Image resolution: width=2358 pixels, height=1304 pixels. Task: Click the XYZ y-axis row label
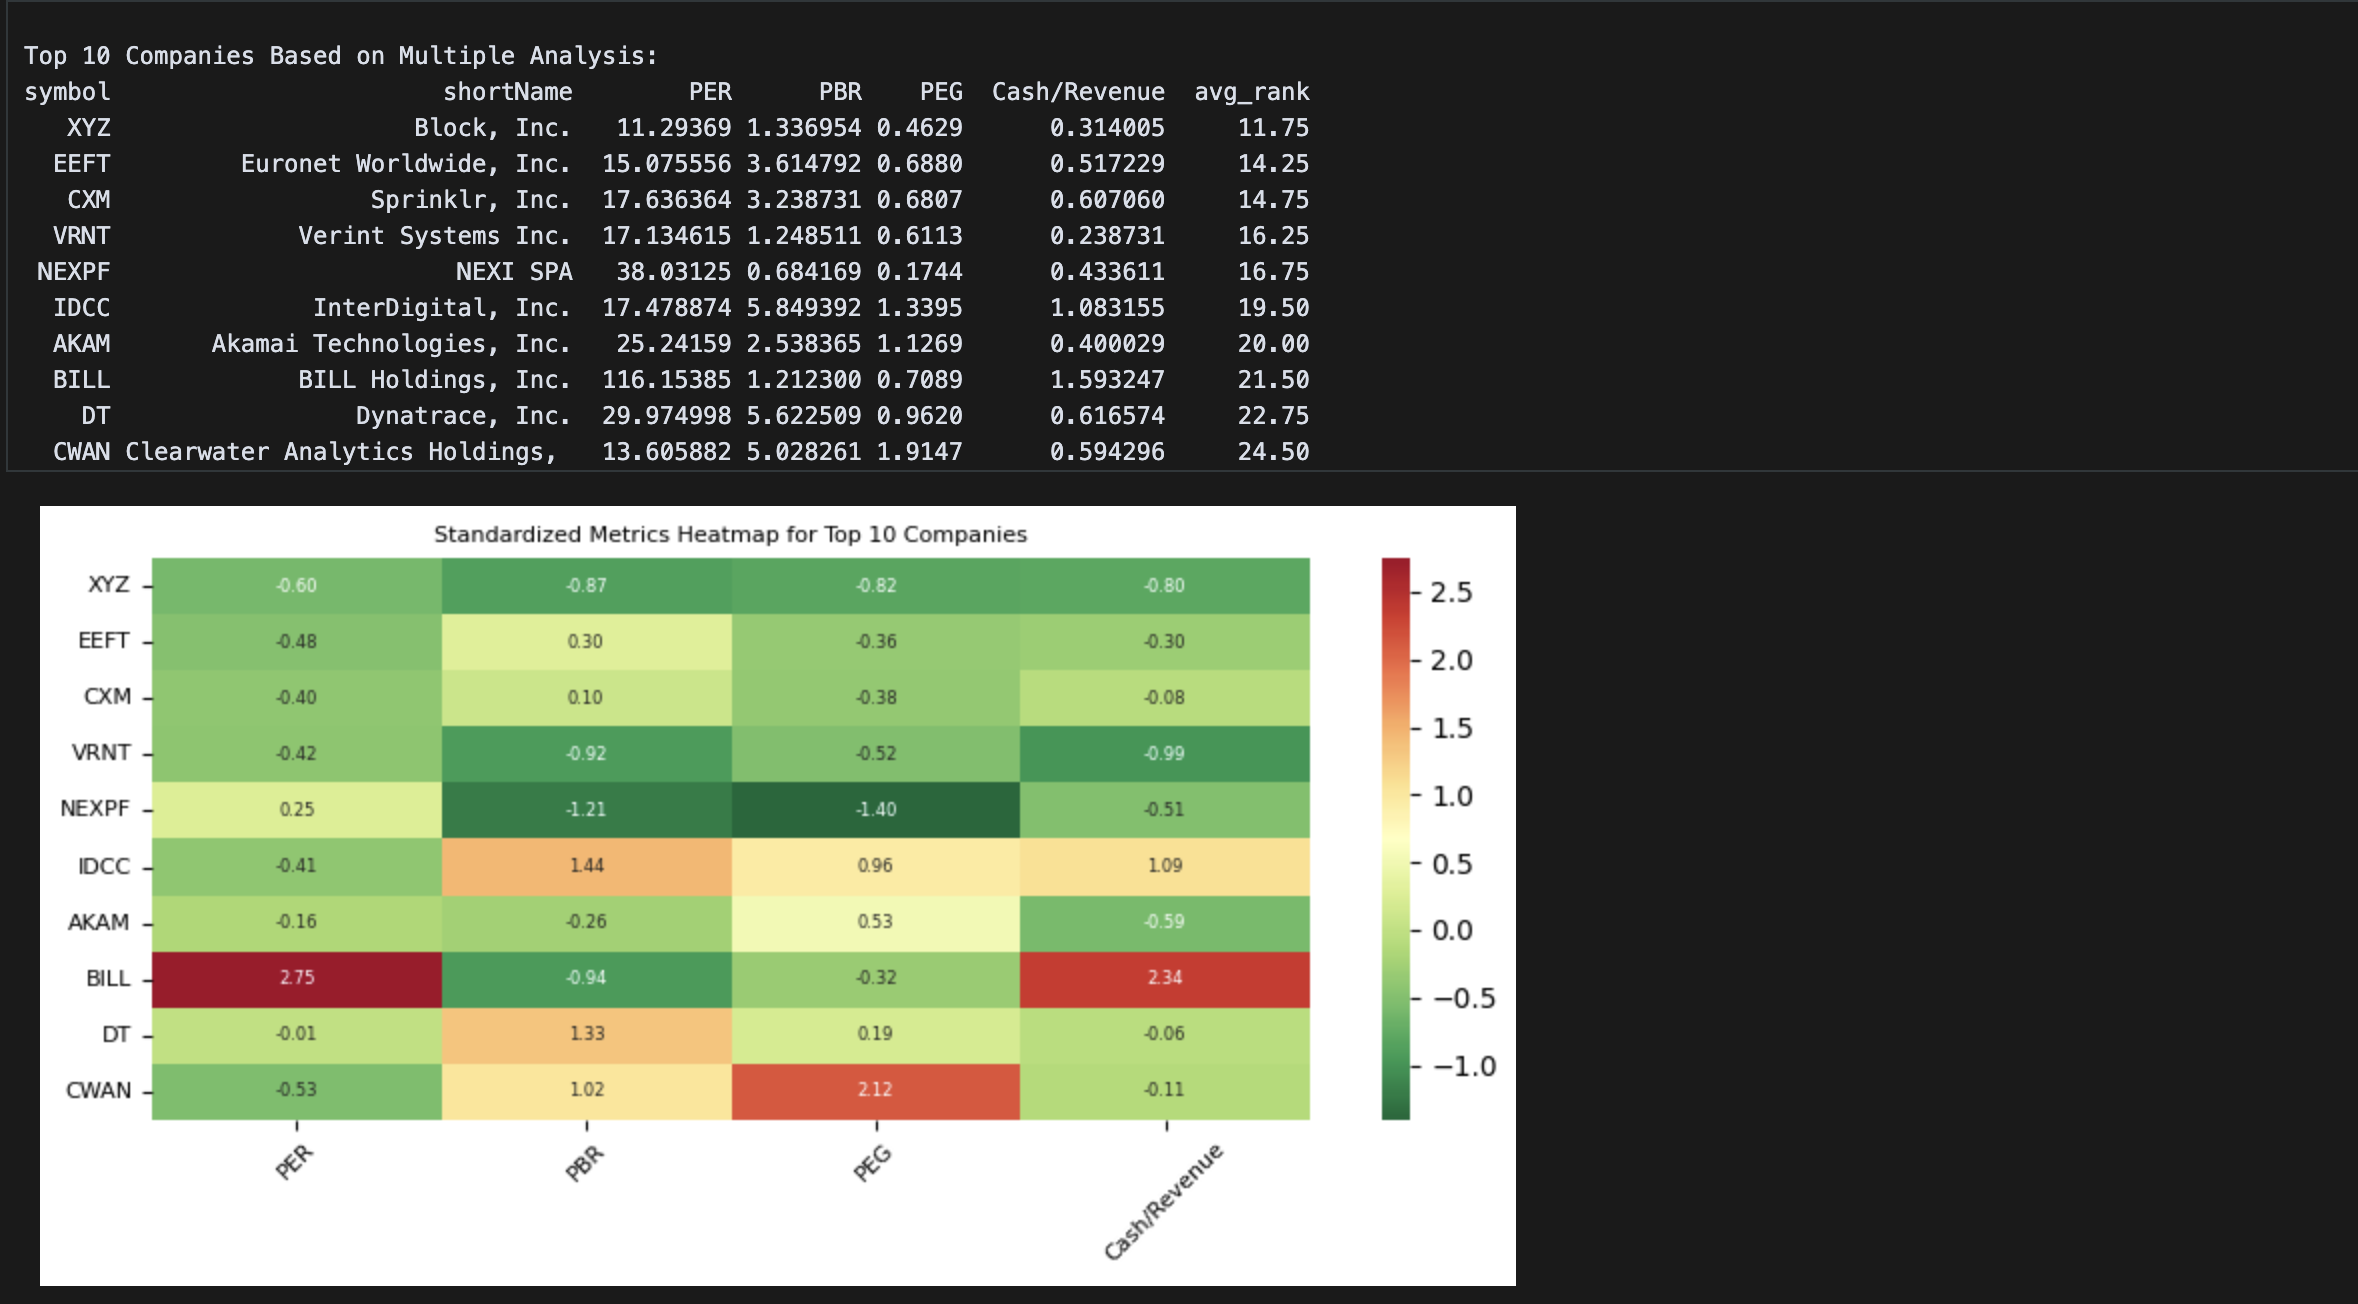(x=108, y=585)
